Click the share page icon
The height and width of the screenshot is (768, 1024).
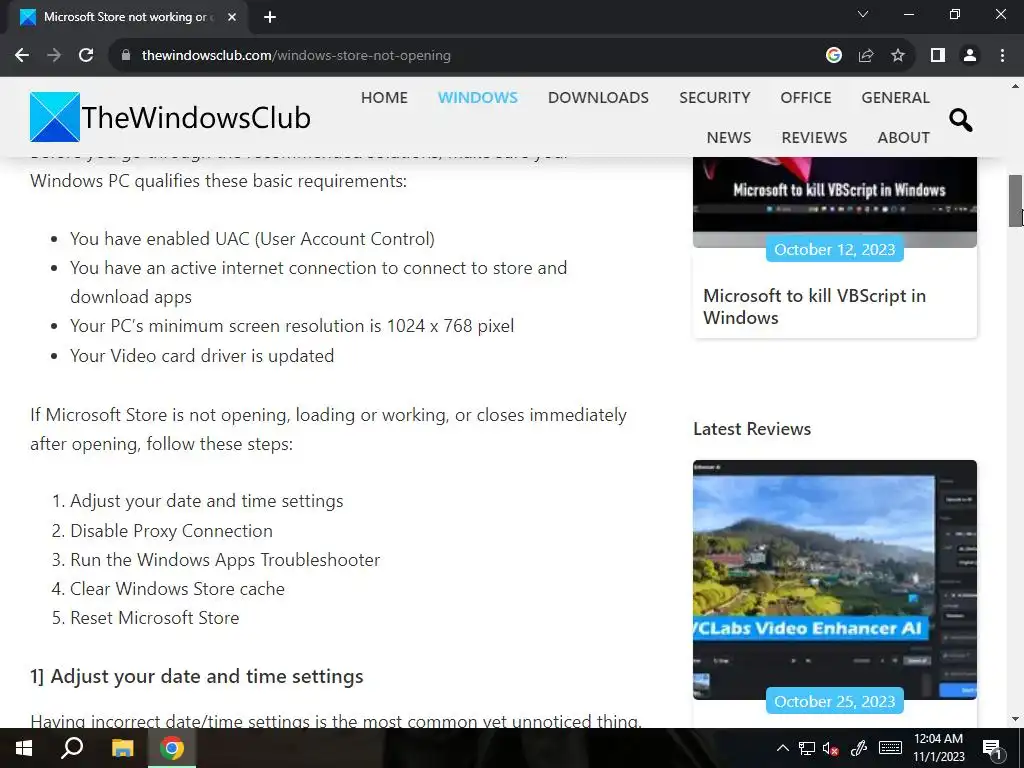point(866,56)
